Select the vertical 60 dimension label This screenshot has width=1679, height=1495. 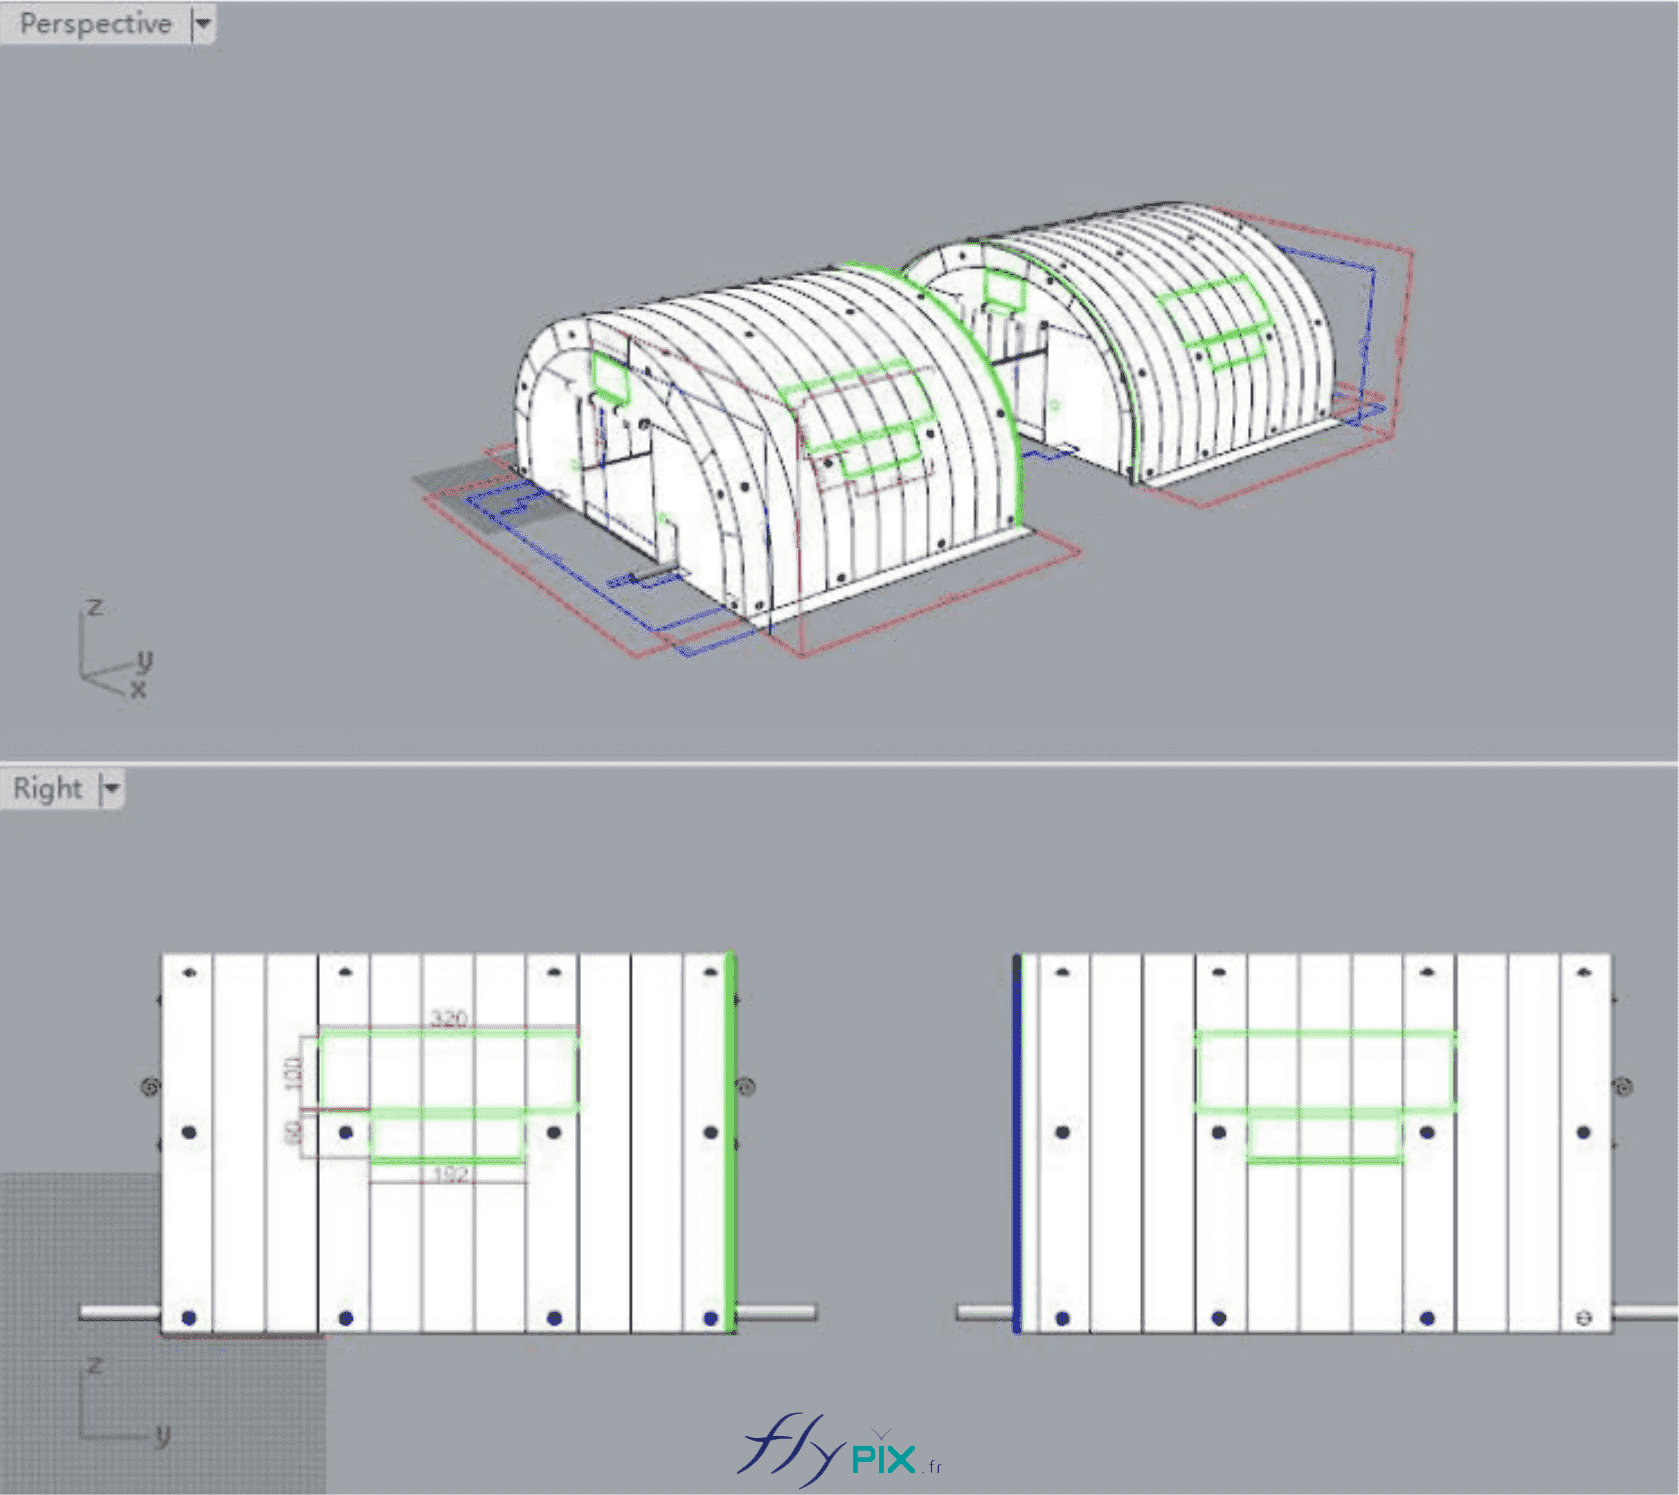(x=292, y=1133)
